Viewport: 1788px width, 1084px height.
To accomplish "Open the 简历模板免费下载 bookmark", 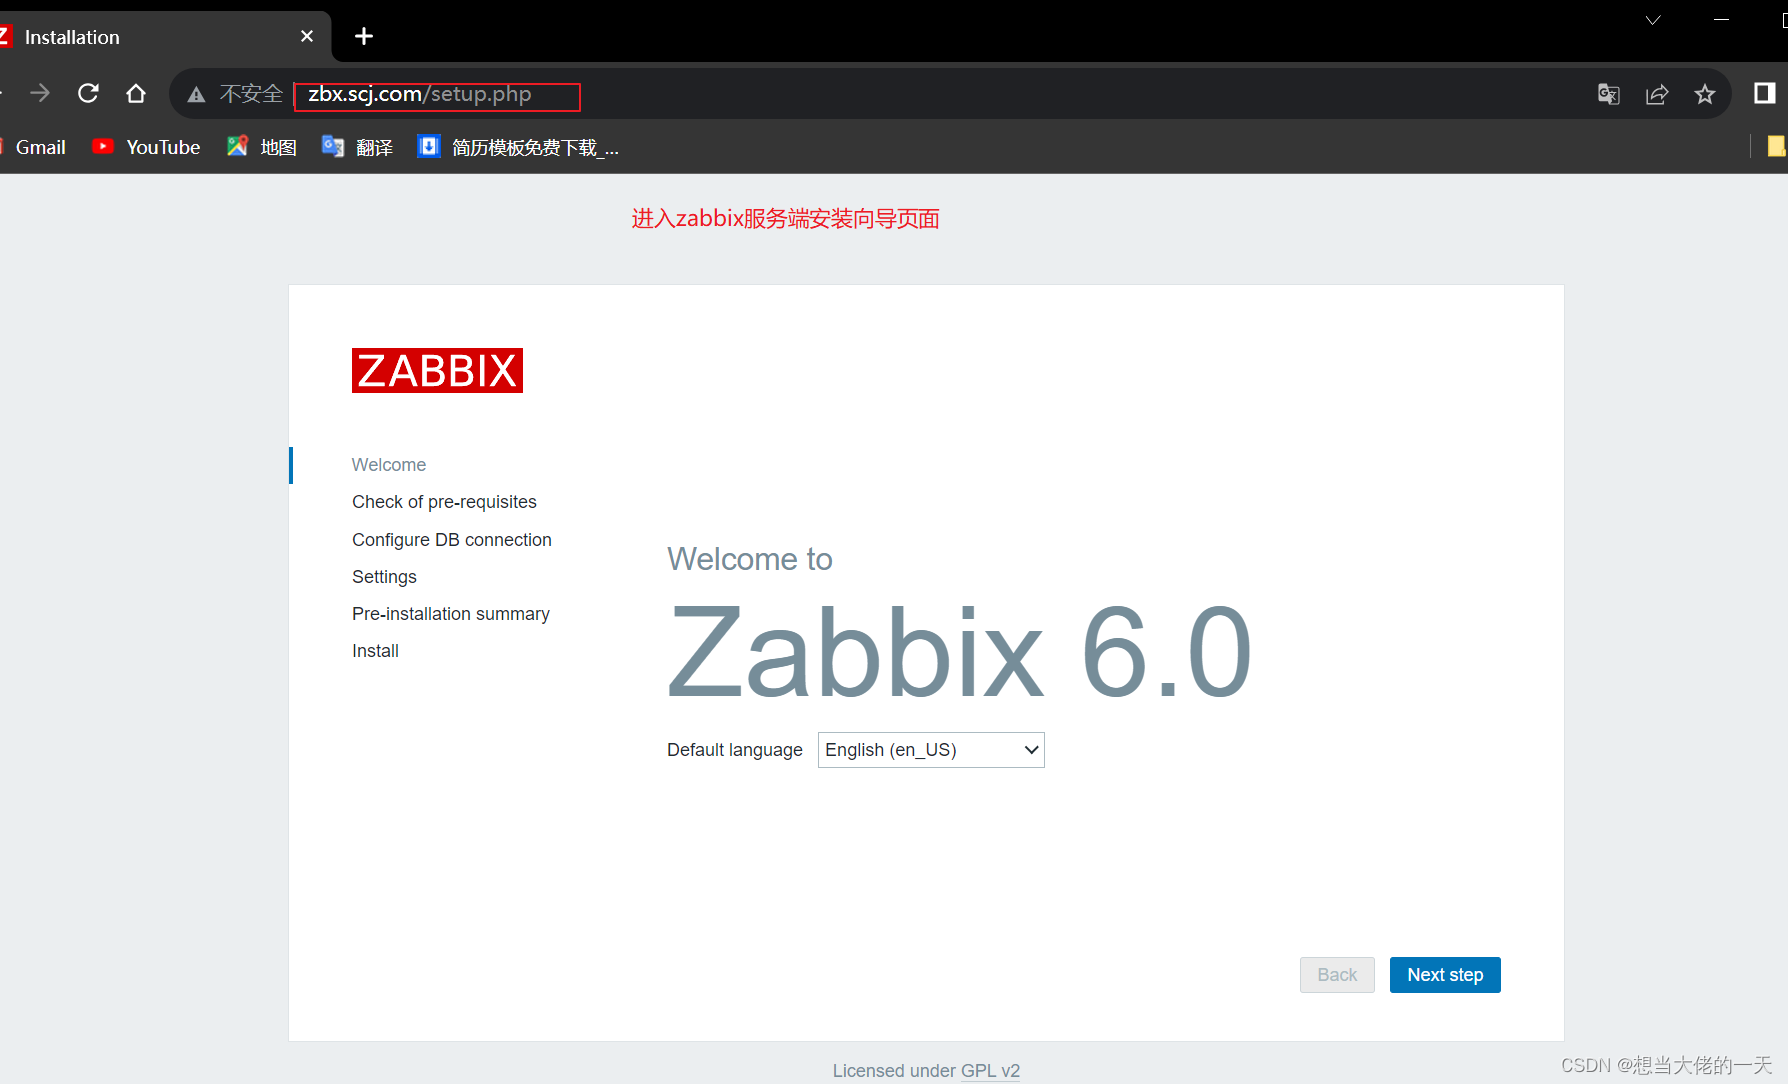I will click(518, 147).
